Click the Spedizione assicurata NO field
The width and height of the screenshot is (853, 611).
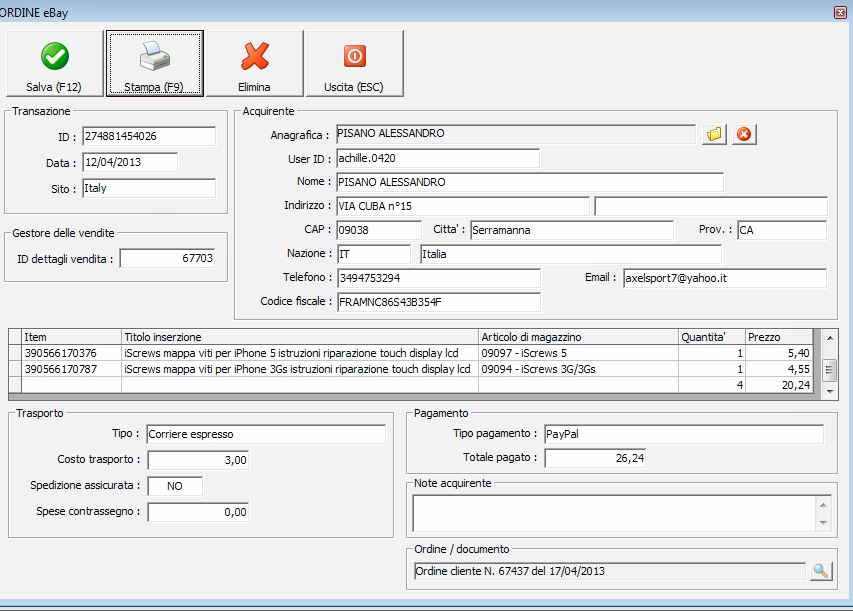[175, 486]
